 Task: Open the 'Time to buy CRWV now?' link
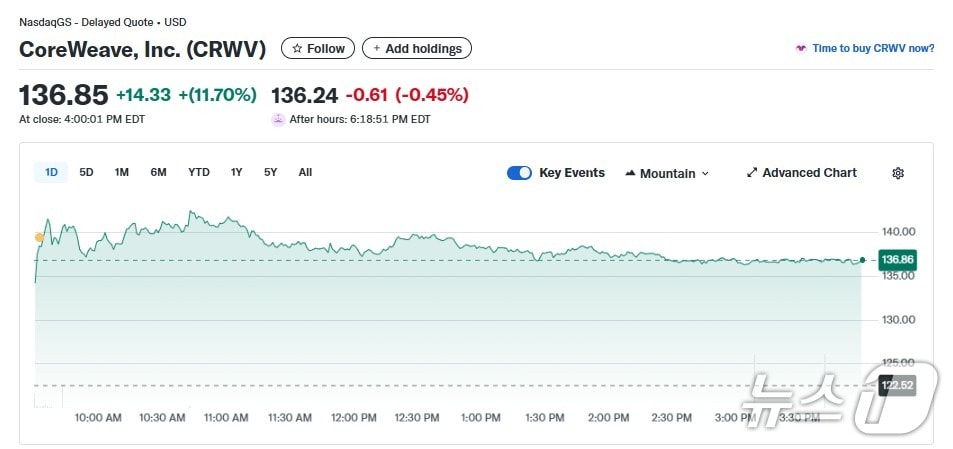[x=873, y=48]
